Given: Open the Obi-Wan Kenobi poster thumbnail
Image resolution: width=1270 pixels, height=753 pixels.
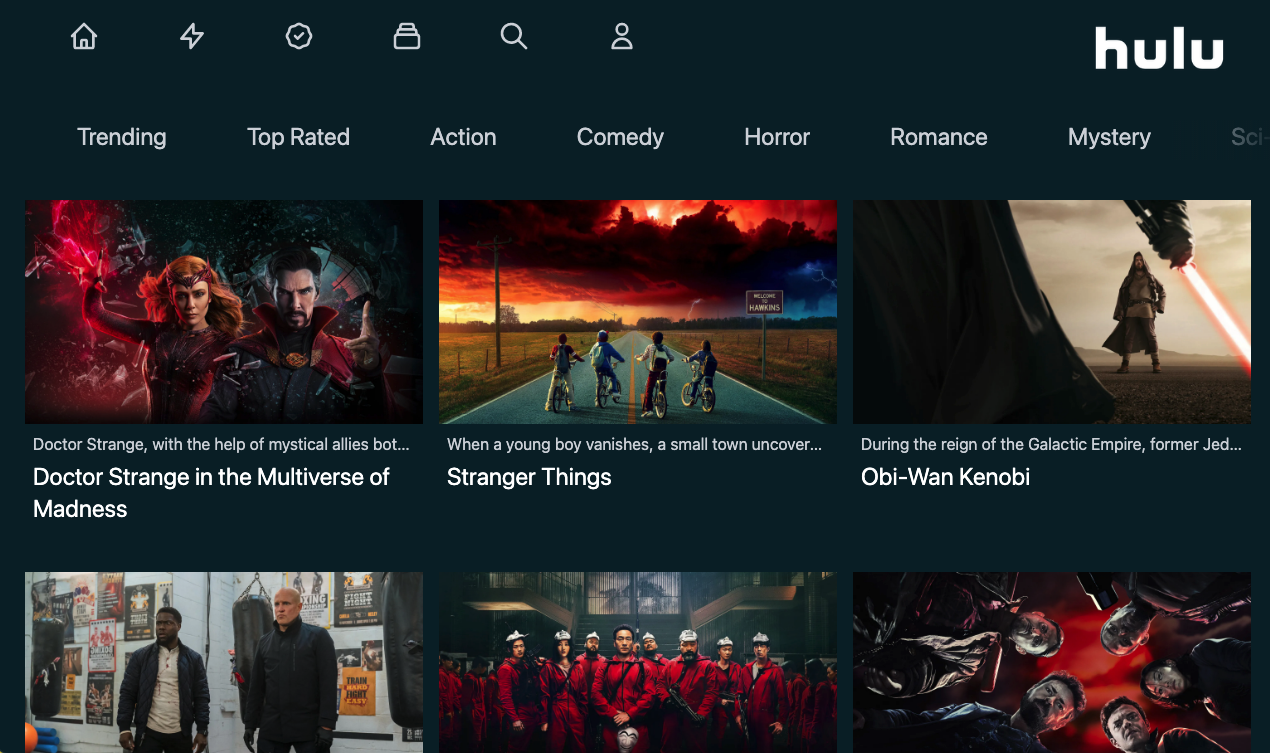Looking at the screenshot, I should (x=1052, y=312).
